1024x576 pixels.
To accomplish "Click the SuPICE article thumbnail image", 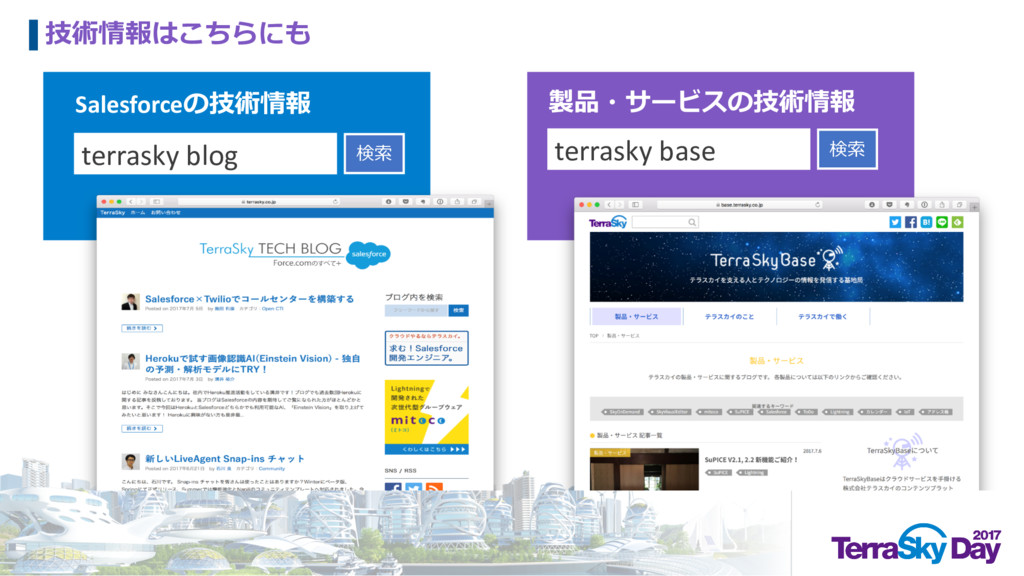I will pos(644,469).
